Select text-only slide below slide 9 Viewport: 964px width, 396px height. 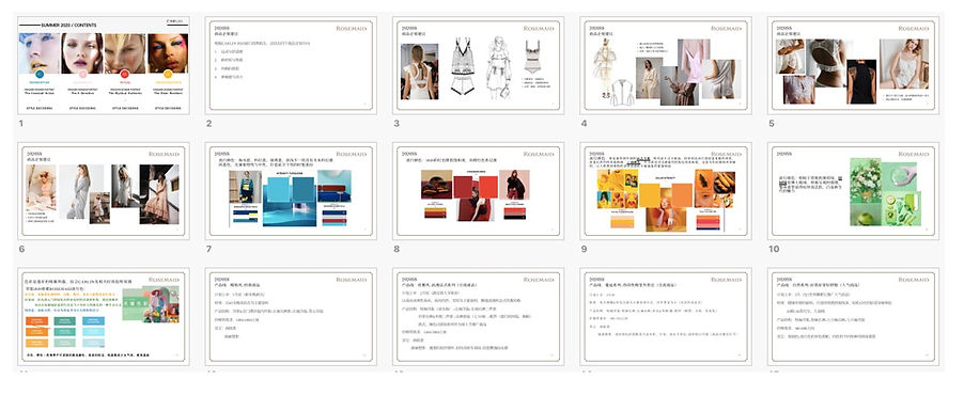click(x=666, y=317)
